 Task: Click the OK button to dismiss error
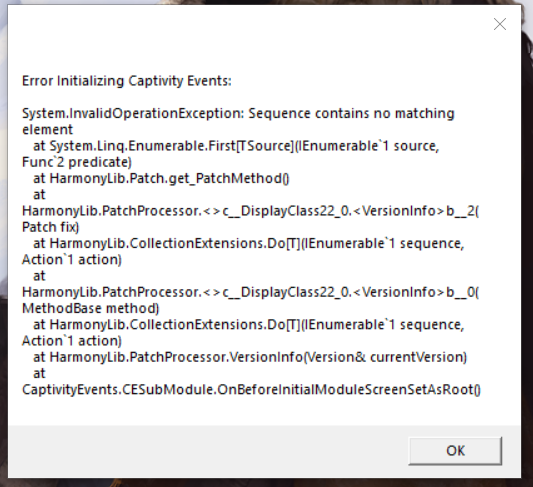[455, 451]
